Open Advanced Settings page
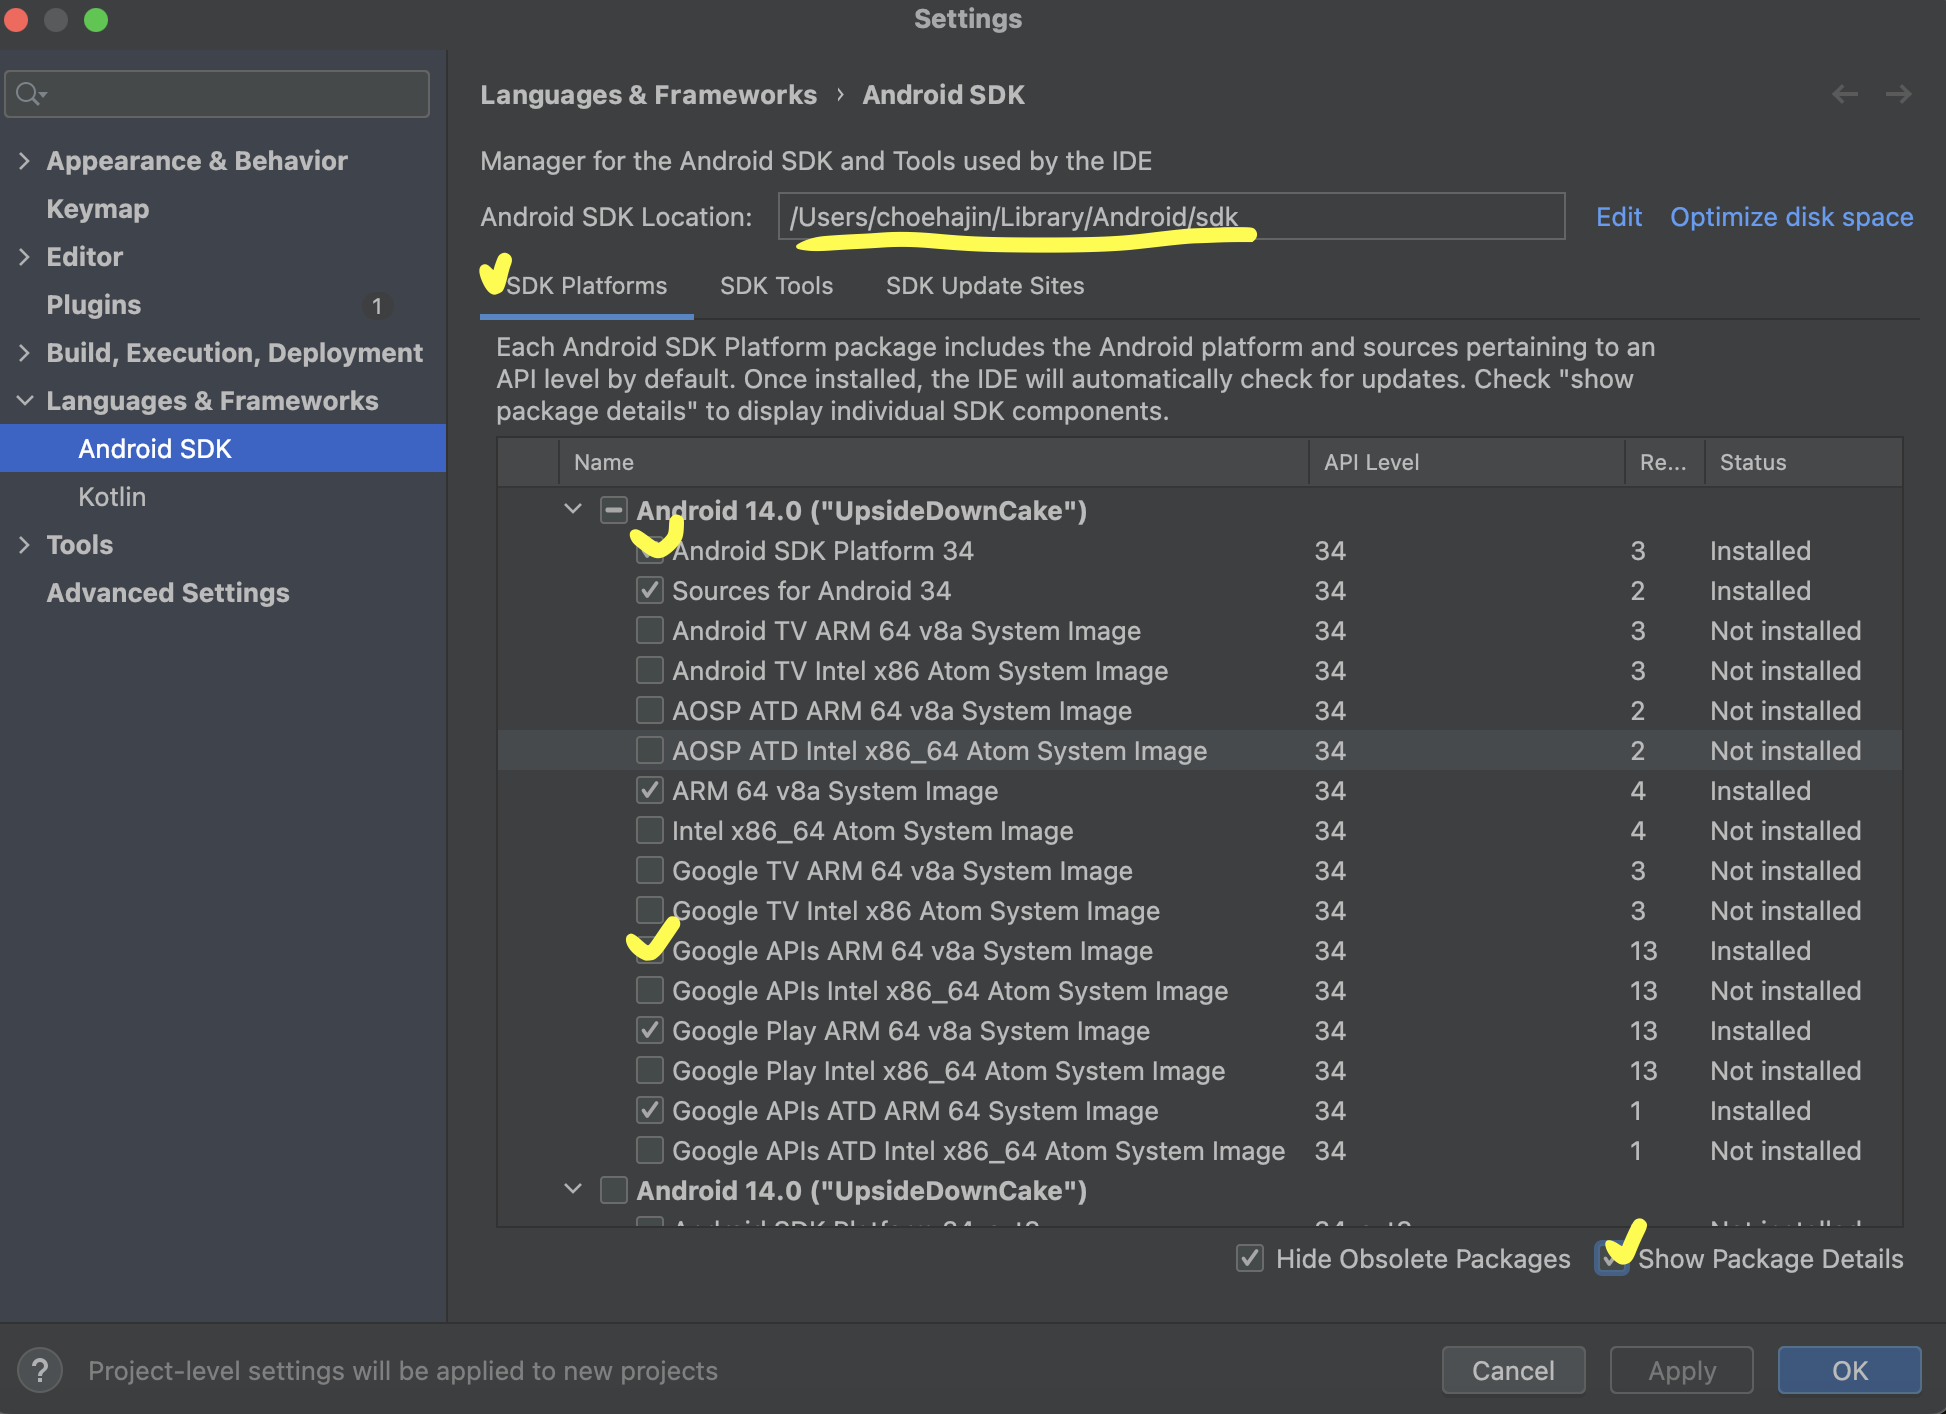 (168, 593)
